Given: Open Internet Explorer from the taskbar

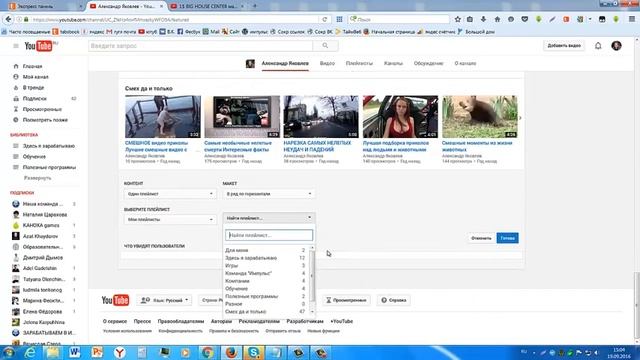Looking at the screenshot, I should pyautogui.click(x=30, y=352).
